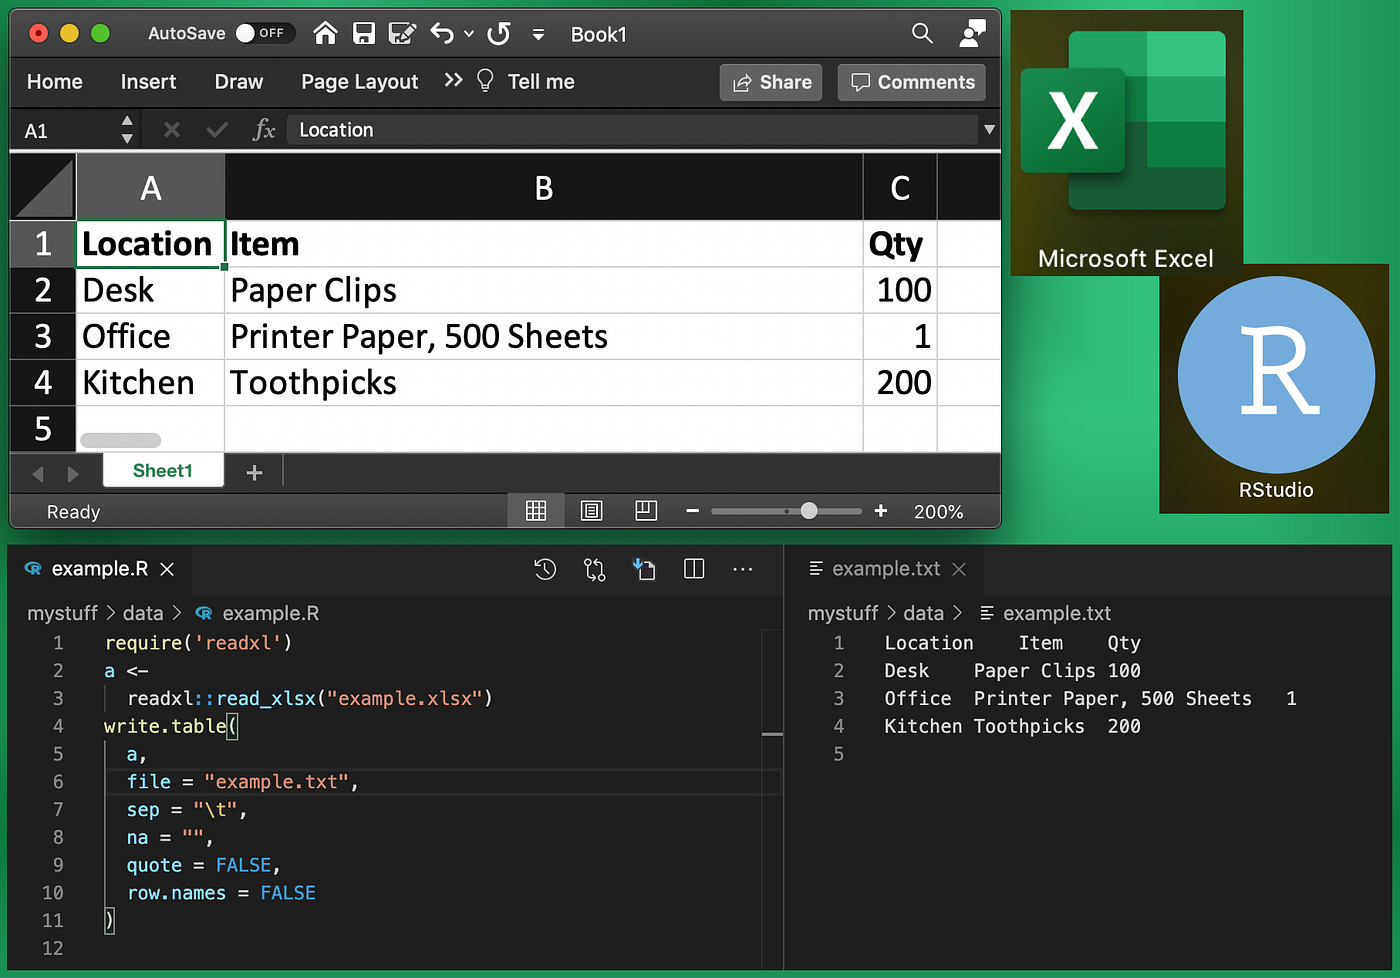Screen dimensions: 1400x978
Task: Open the editor more actions ellipsis
Action: click(x=743, y=569)
